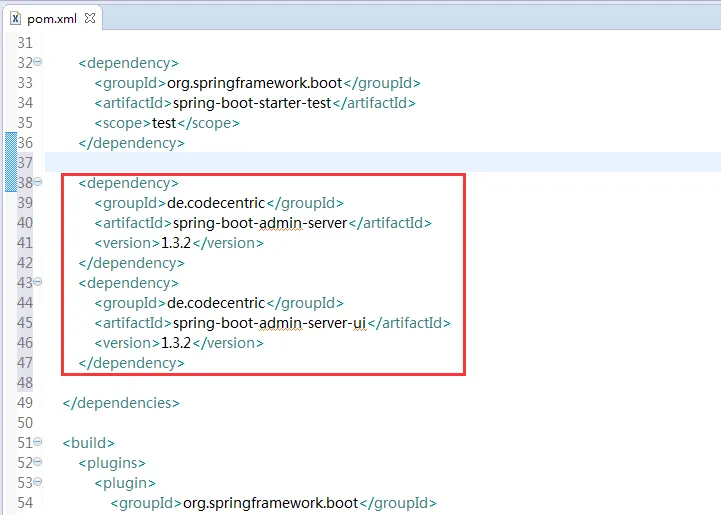
Task: Close the pom.xml tab with X icon
Action: coord(90,18)
